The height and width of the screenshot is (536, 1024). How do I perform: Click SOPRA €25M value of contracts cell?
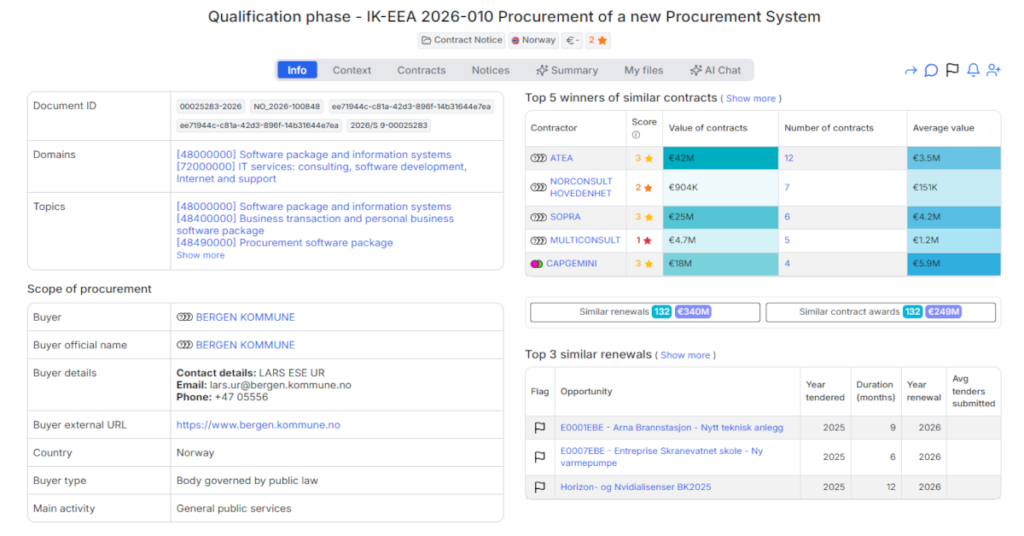pyautogui.click(x=720, y=217)
